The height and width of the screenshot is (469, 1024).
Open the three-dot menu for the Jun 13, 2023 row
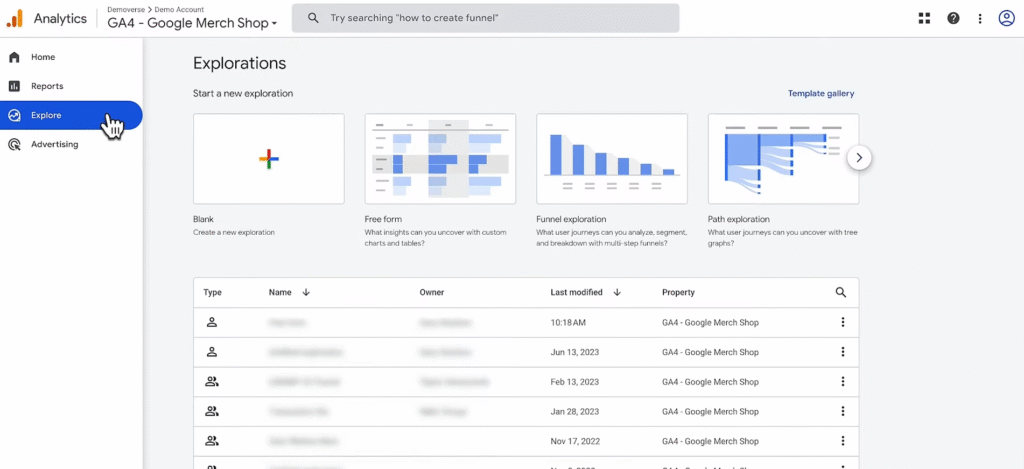click(x=842, y=352)
